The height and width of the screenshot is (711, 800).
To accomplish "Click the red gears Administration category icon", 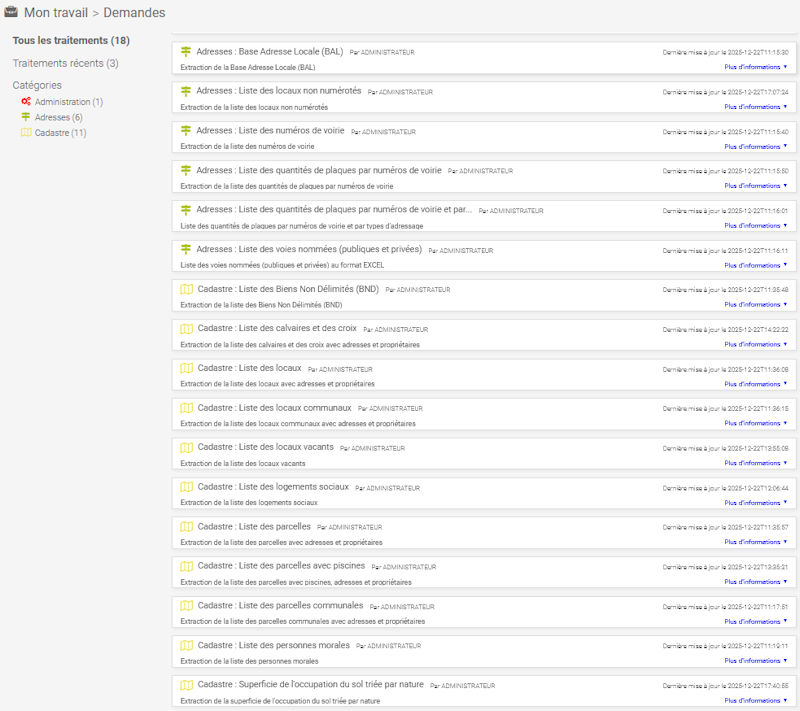I will [x=26, y=102].
